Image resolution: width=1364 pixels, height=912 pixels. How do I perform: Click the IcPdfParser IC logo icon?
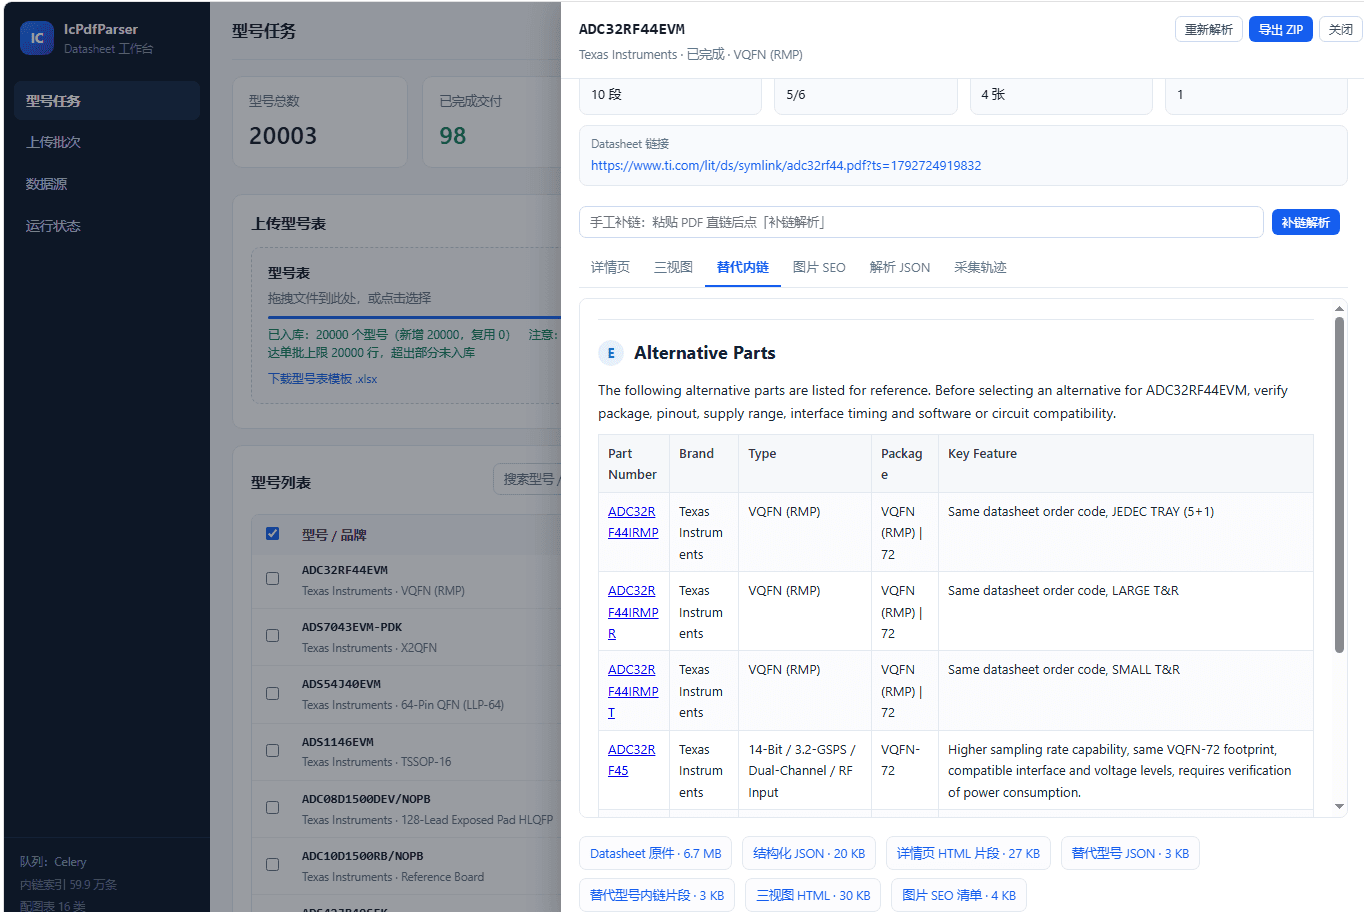[37, 38]
